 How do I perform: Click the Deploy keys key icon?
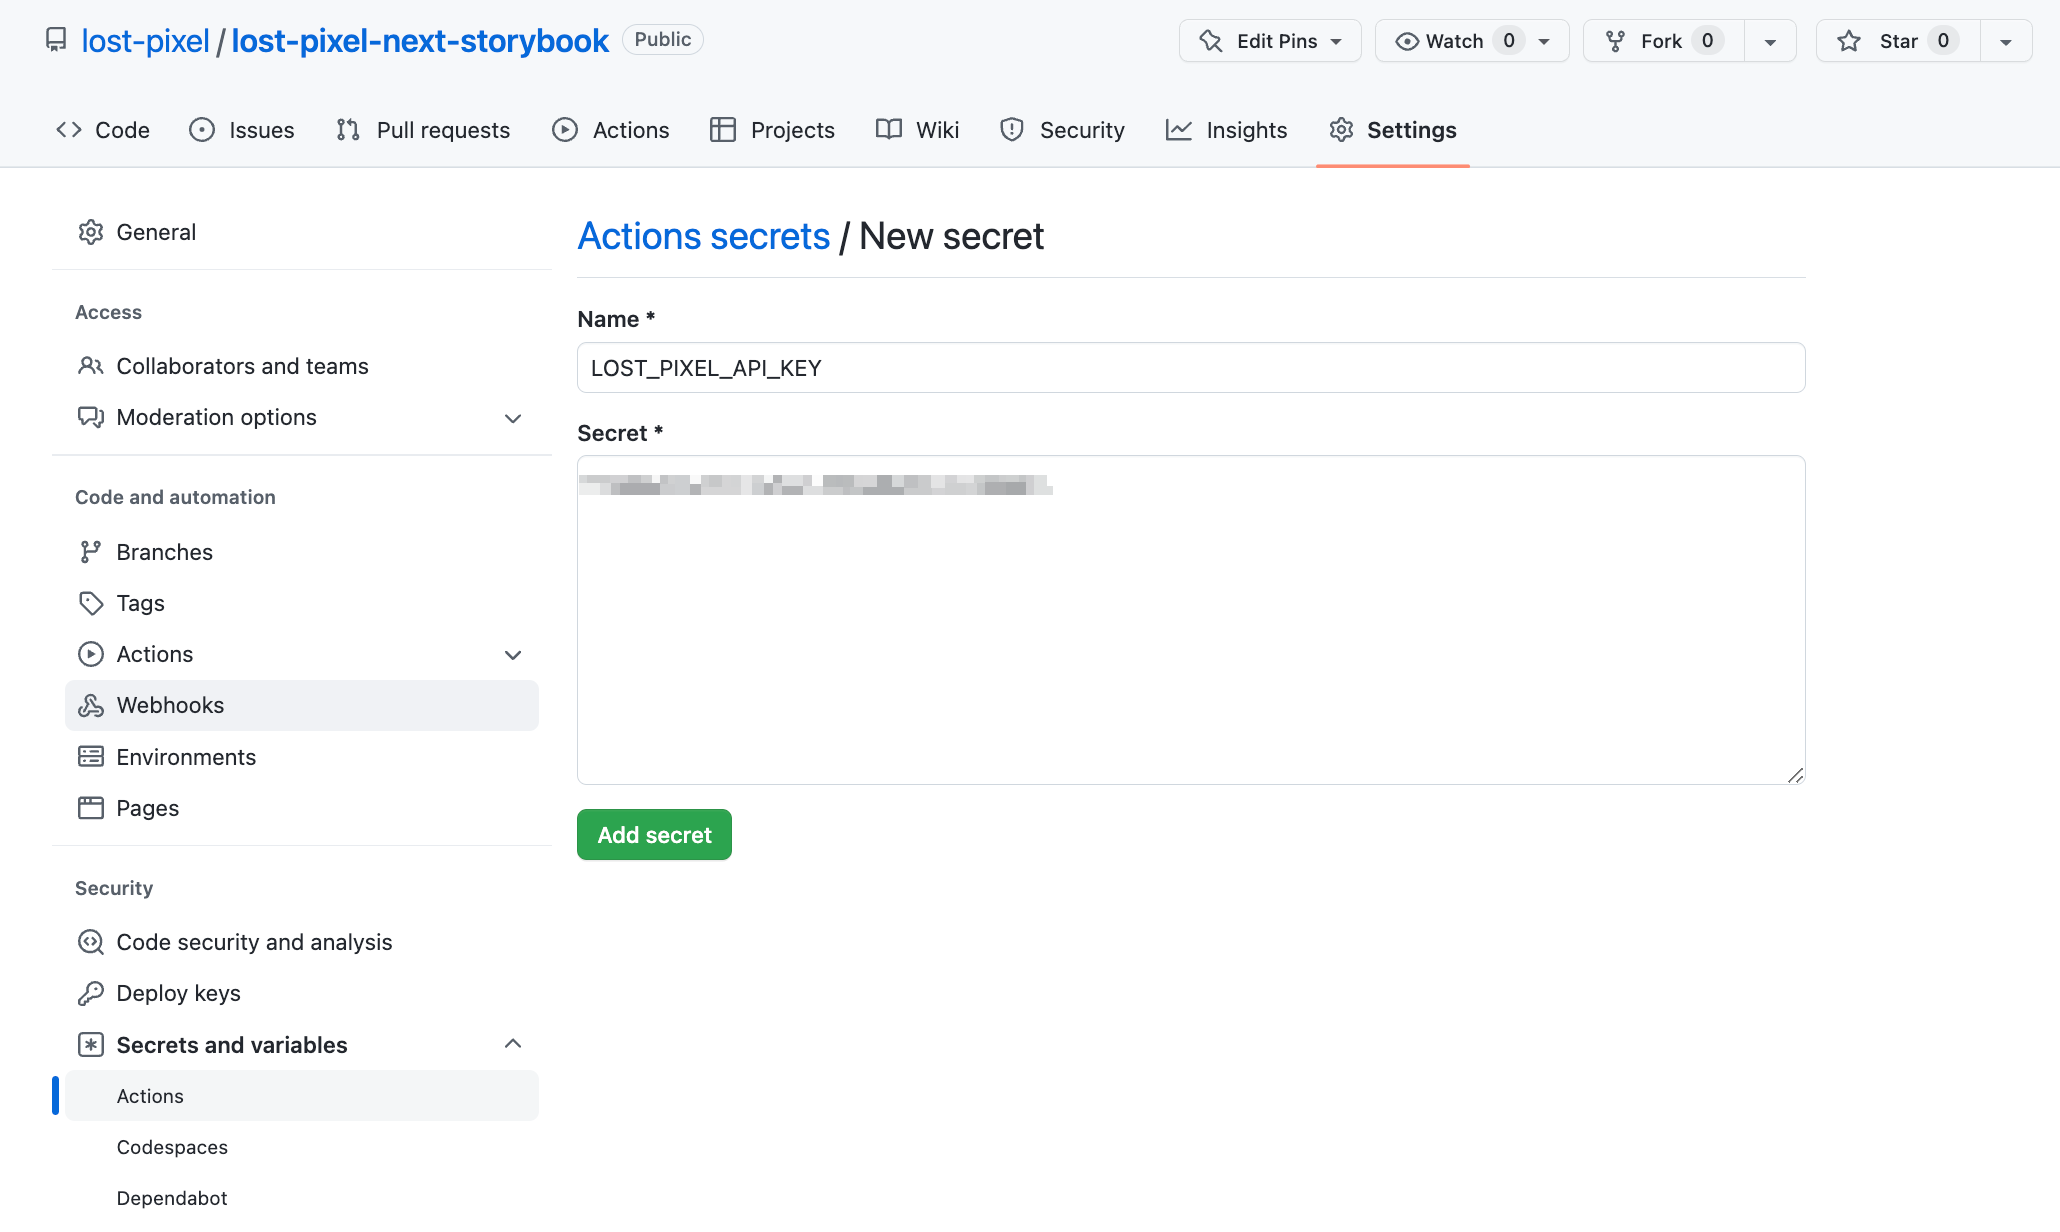pyautogui.click(x=91, y=993)
